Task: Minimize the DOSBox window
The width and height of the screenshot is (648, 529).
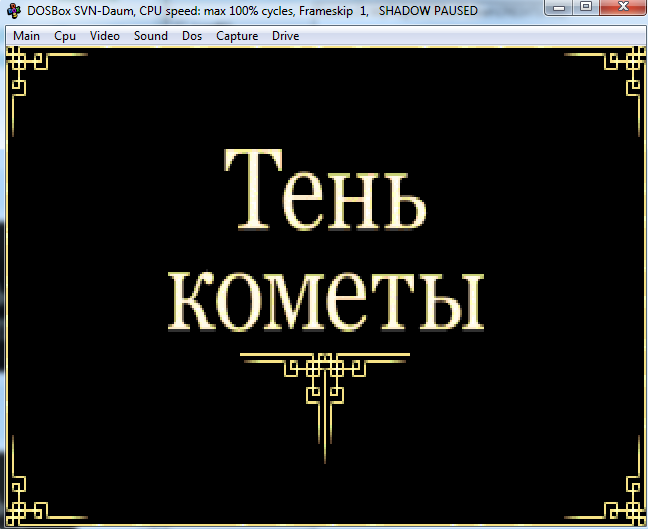Action: 559,7
